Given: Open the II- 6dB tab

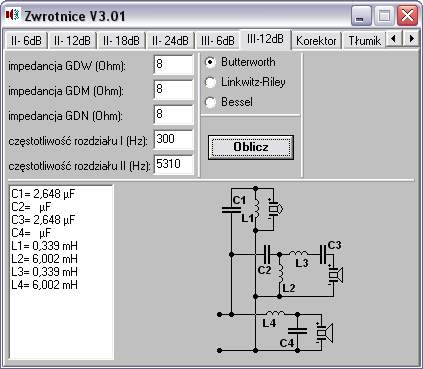Looking at the screenshot, I should 26,41.
